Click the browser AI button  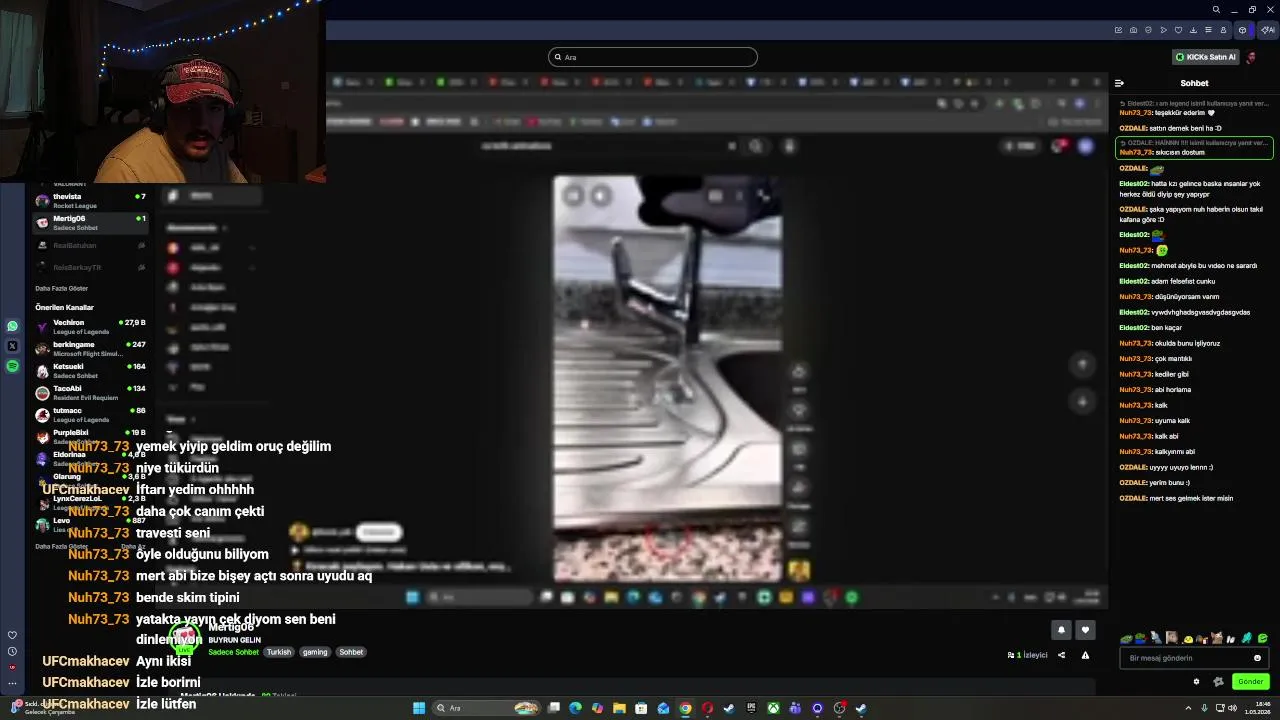(x=1267, y=30)
